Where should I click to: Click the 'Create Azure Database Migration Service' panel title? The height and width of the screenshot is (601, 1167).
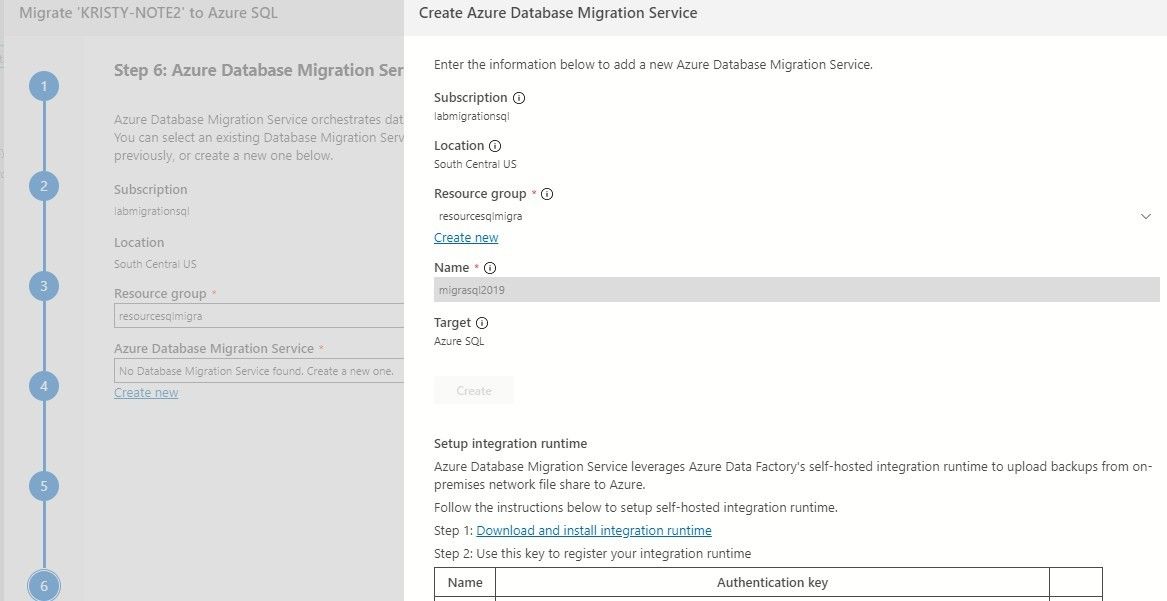tap(558, 13)
